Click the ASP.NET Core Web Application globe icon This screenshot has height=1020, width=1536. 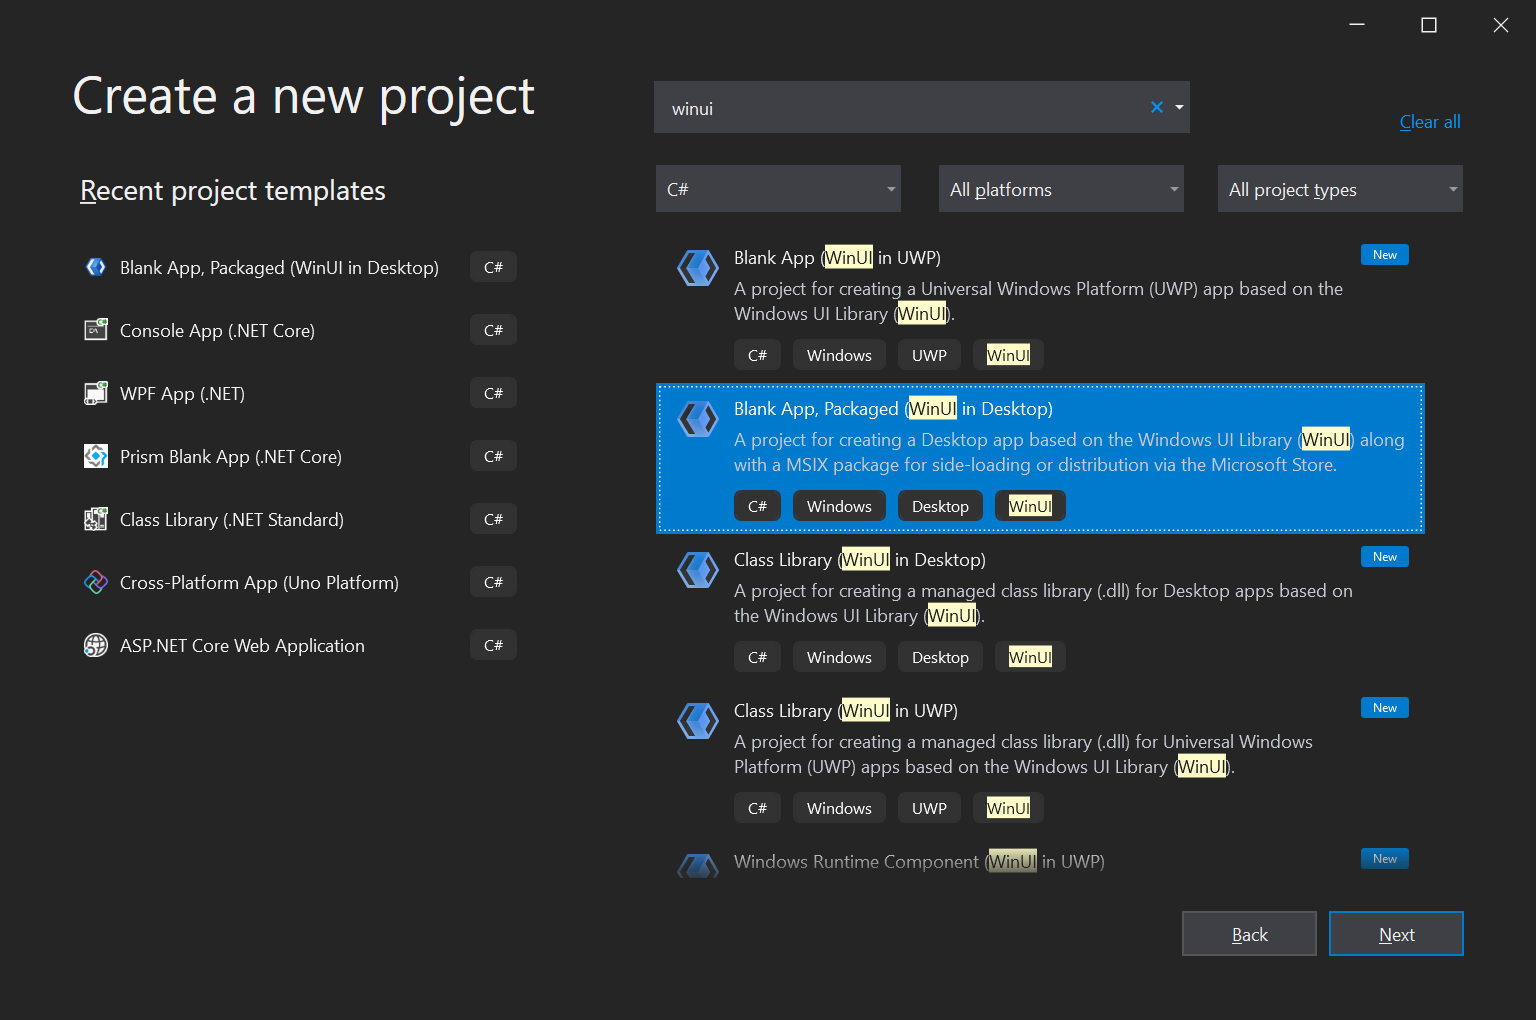coord(96,645)
